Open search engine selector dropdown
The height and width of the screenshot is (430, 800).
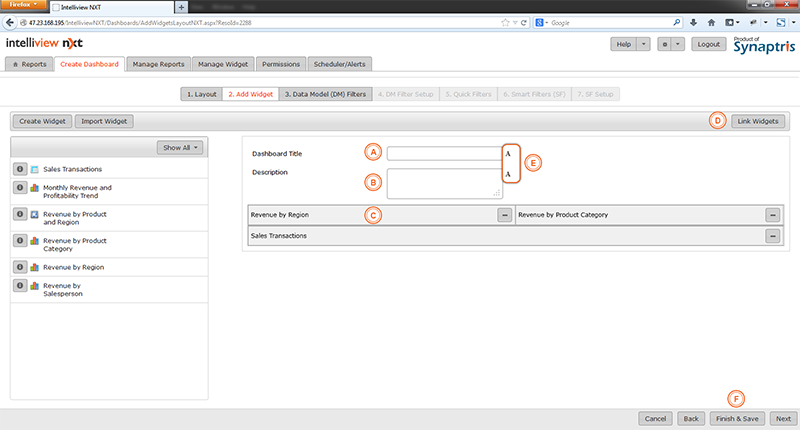point(541,22)
